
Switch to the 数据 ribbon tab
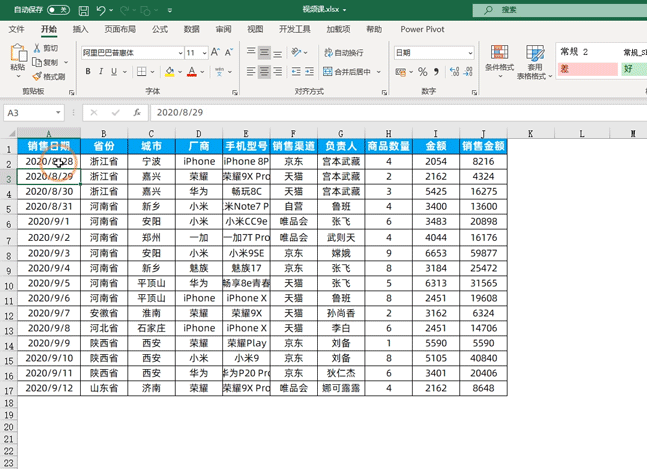pos(191,29)
